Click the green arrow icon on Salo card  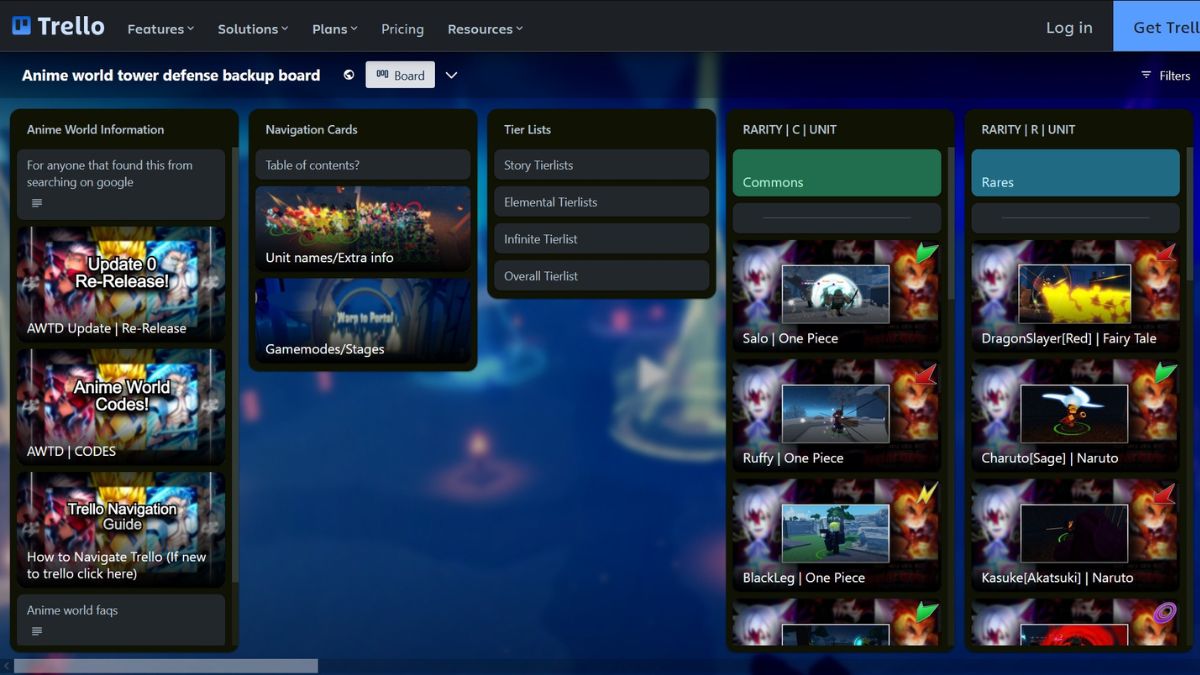click(x=927, y=254)
